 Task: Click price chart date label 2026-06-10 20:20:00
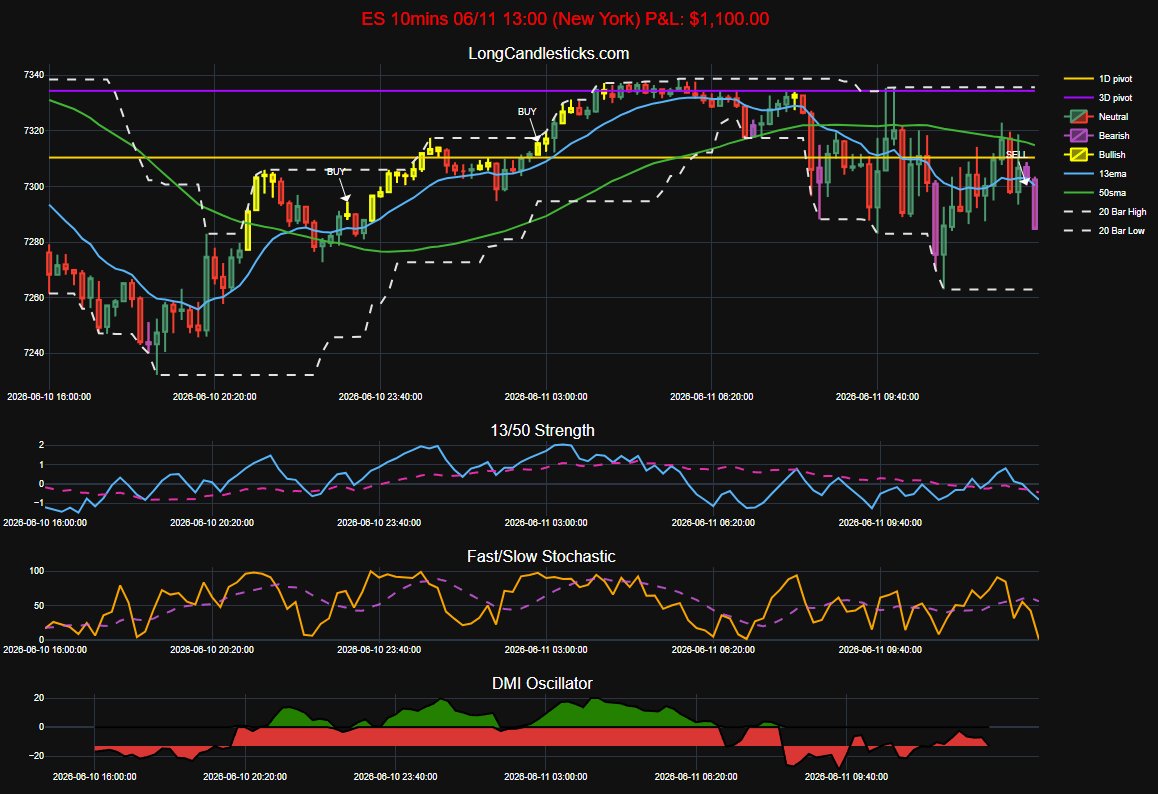(x=214, y=397)
